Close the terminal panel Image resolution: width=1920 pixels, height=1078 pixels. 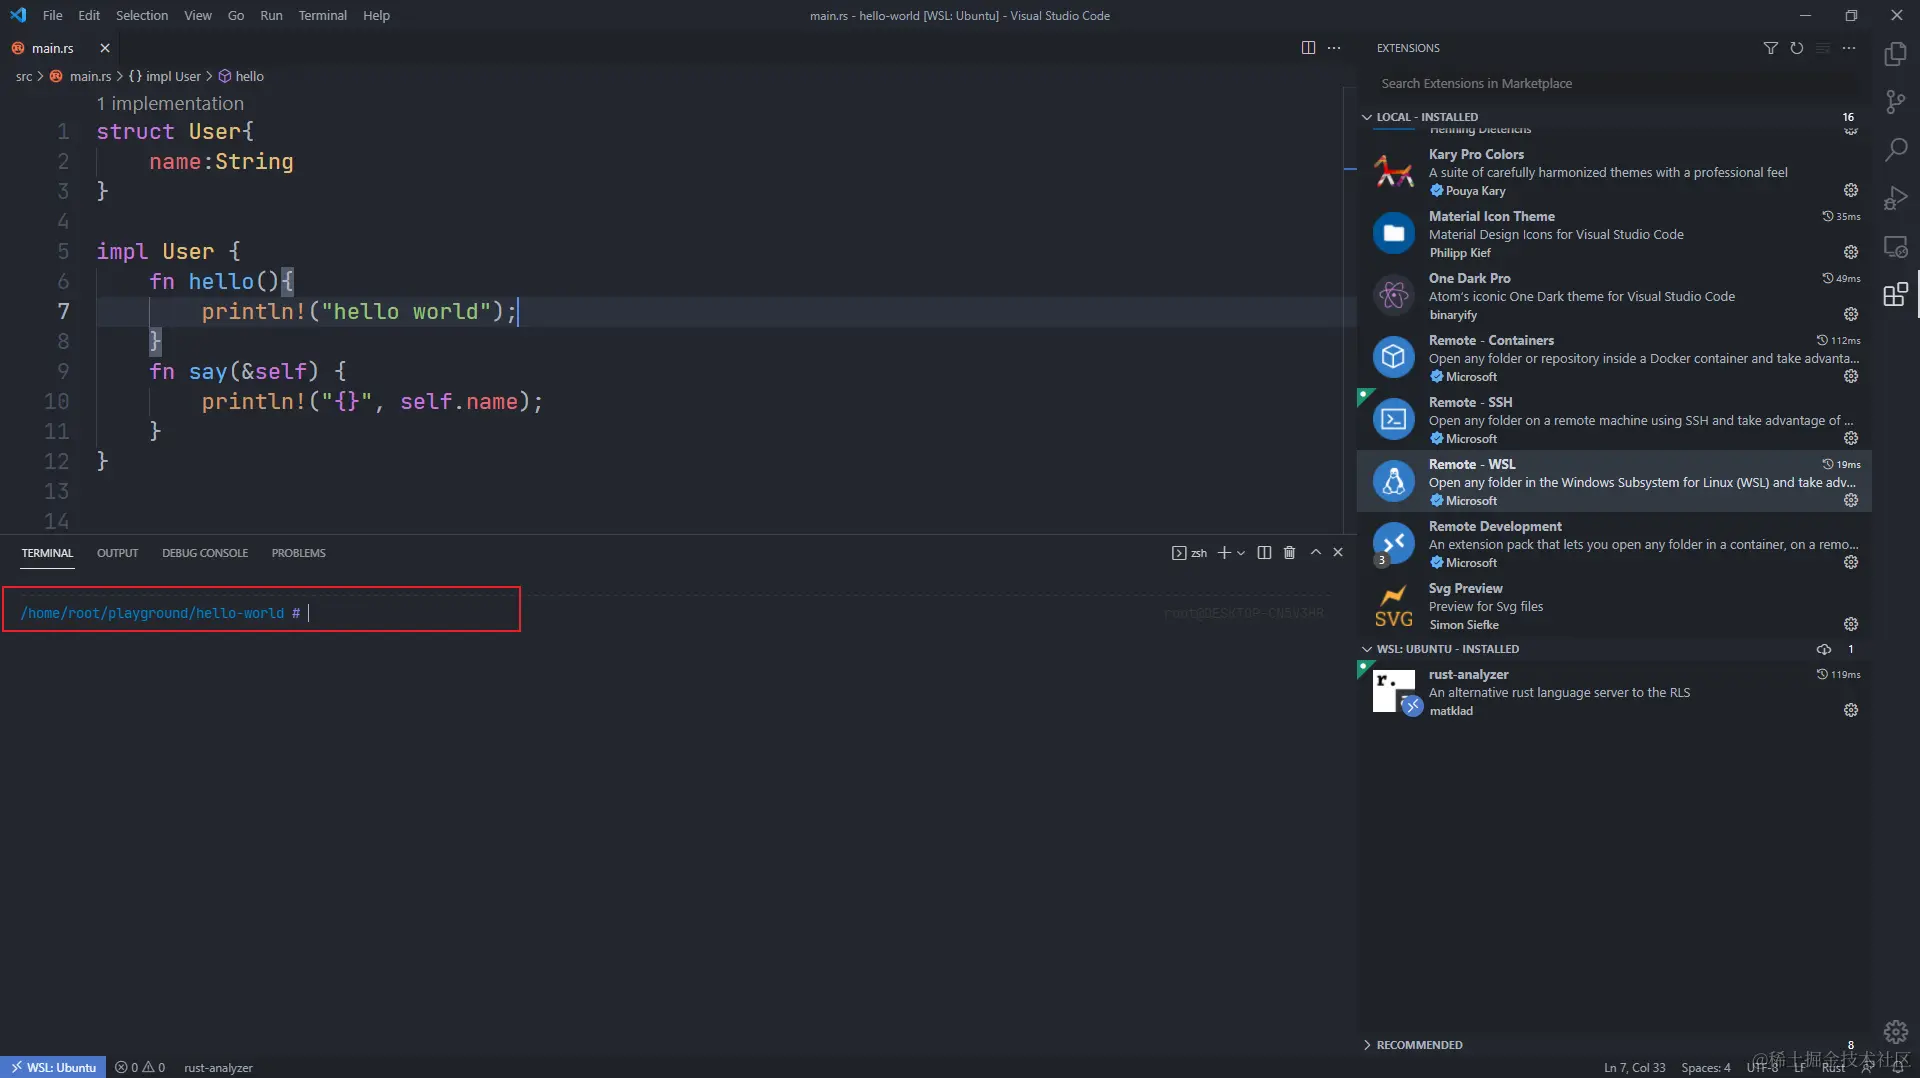pos(1338,553)
